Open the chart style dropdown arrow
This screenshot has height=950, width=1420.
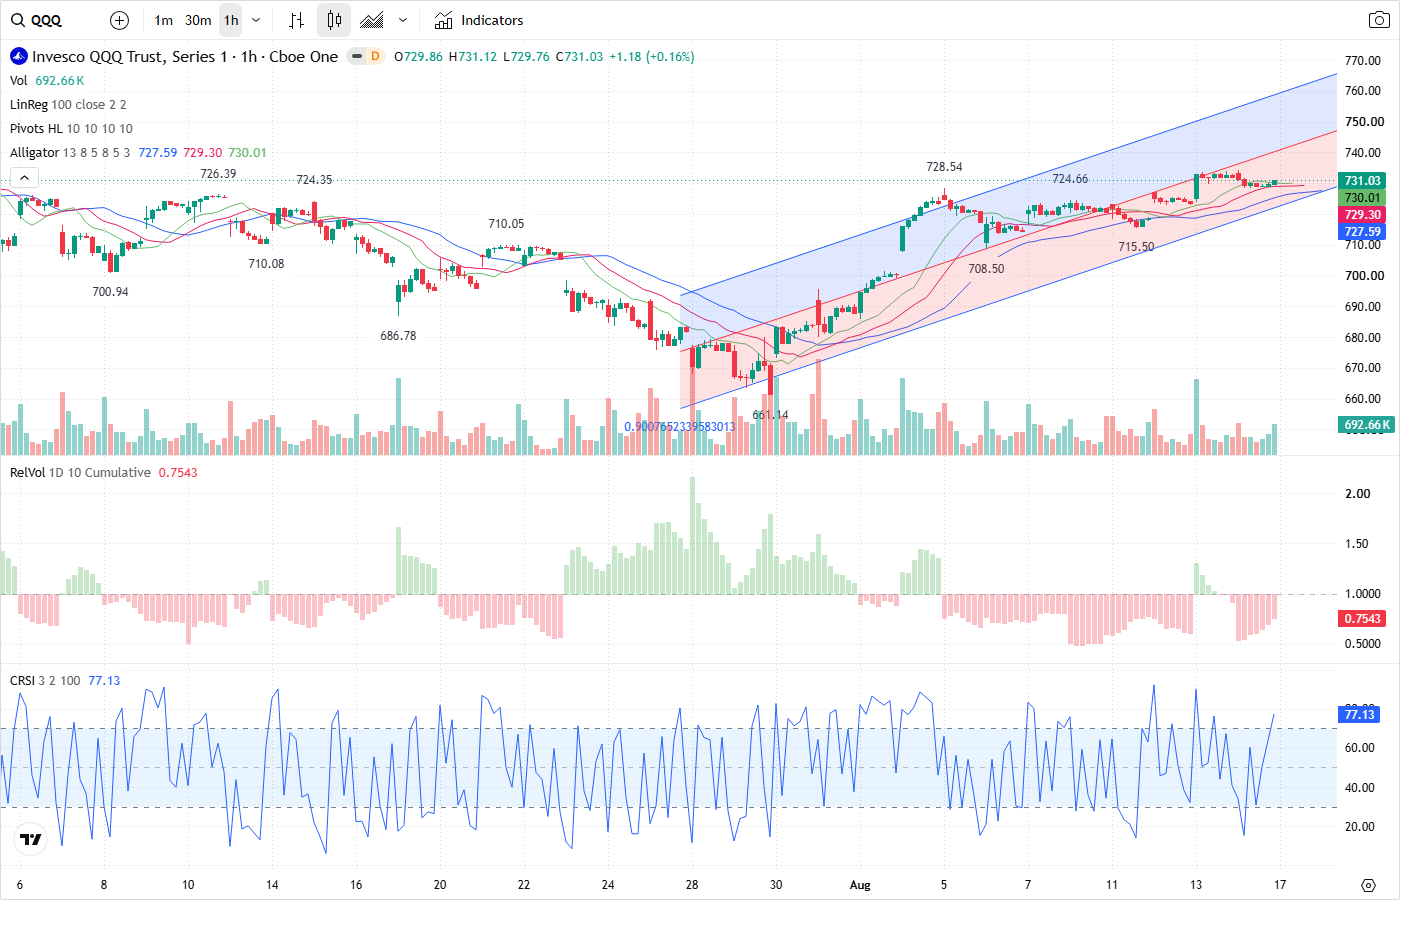[403, 20]
